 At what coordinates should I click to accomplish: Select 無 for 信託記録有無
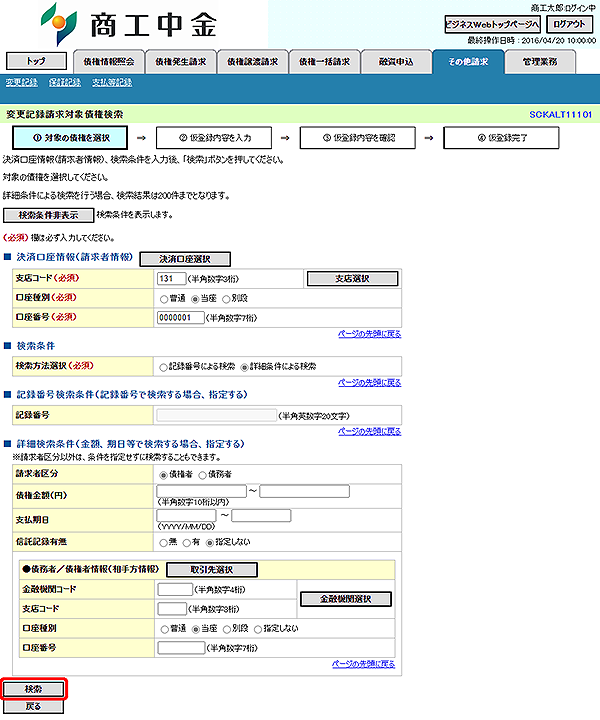163,543
